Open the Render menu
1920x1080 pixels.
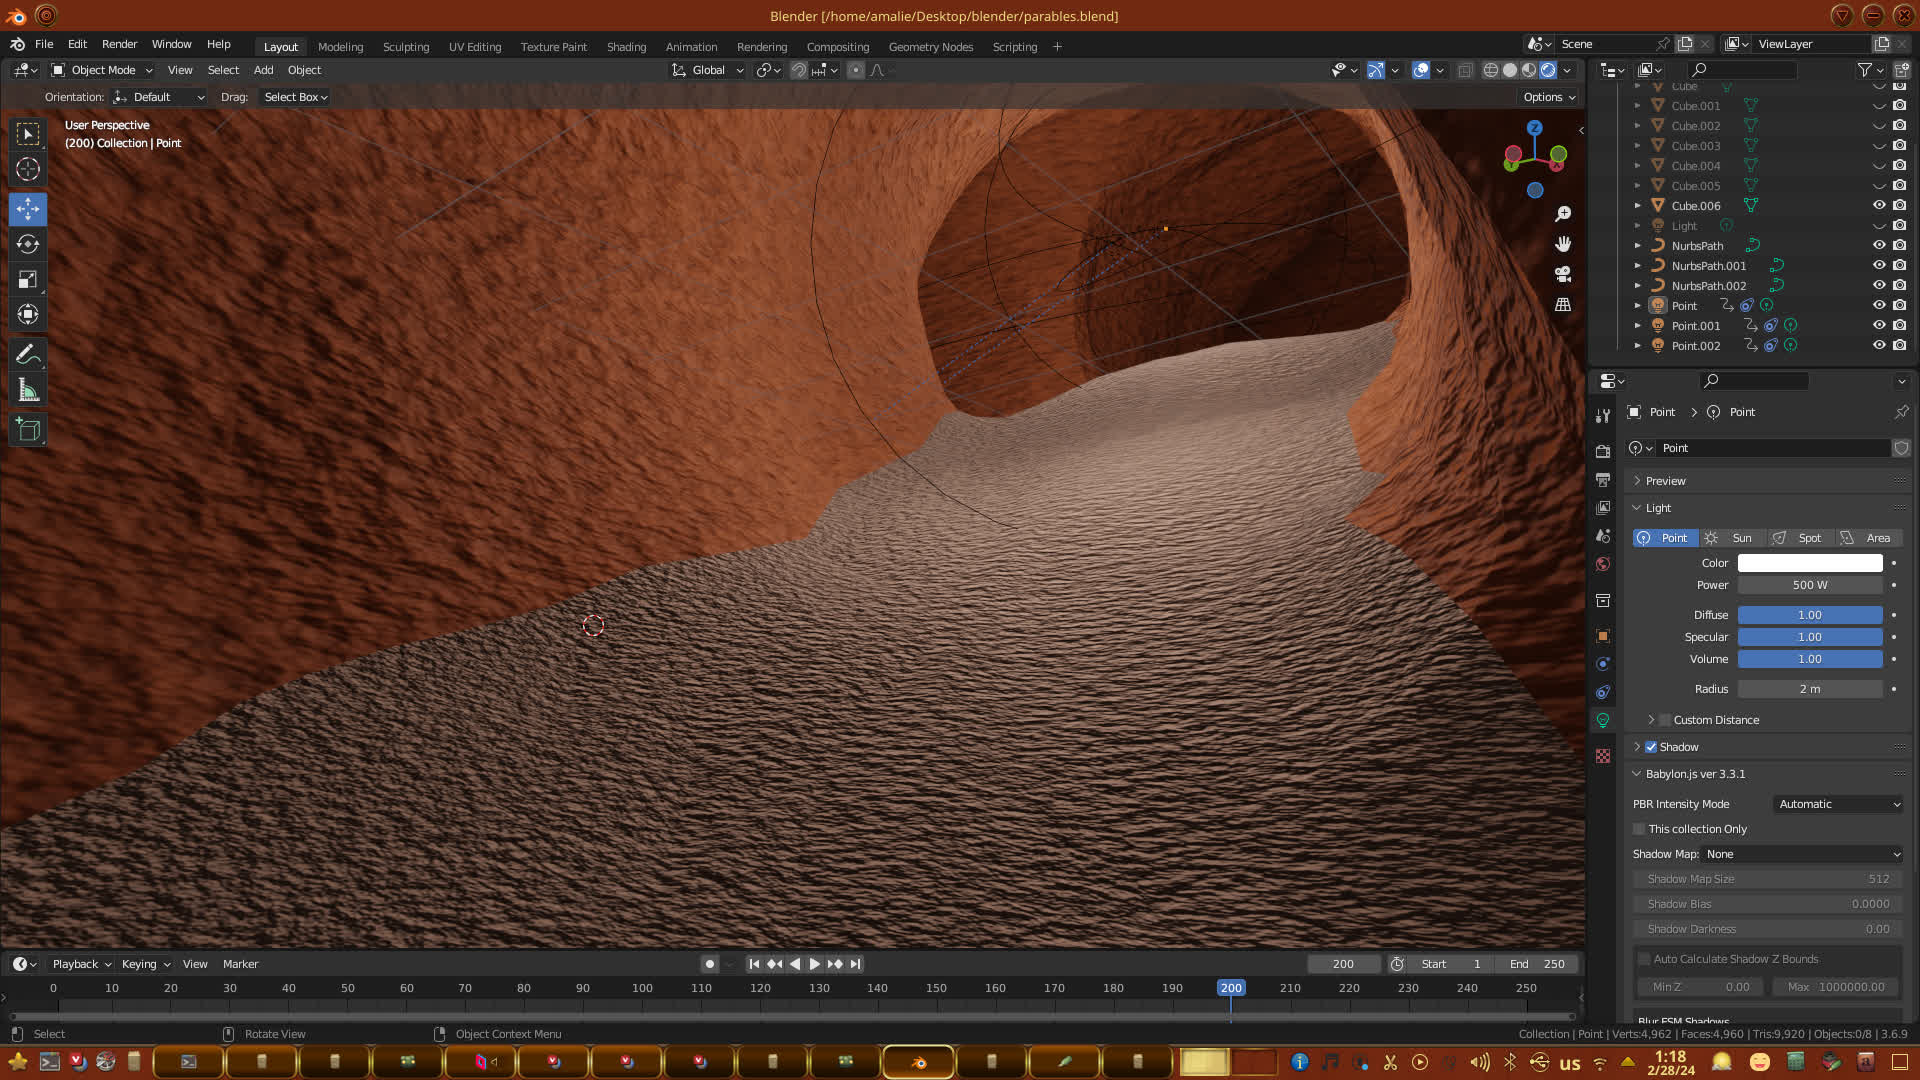(x=119, y=44)
